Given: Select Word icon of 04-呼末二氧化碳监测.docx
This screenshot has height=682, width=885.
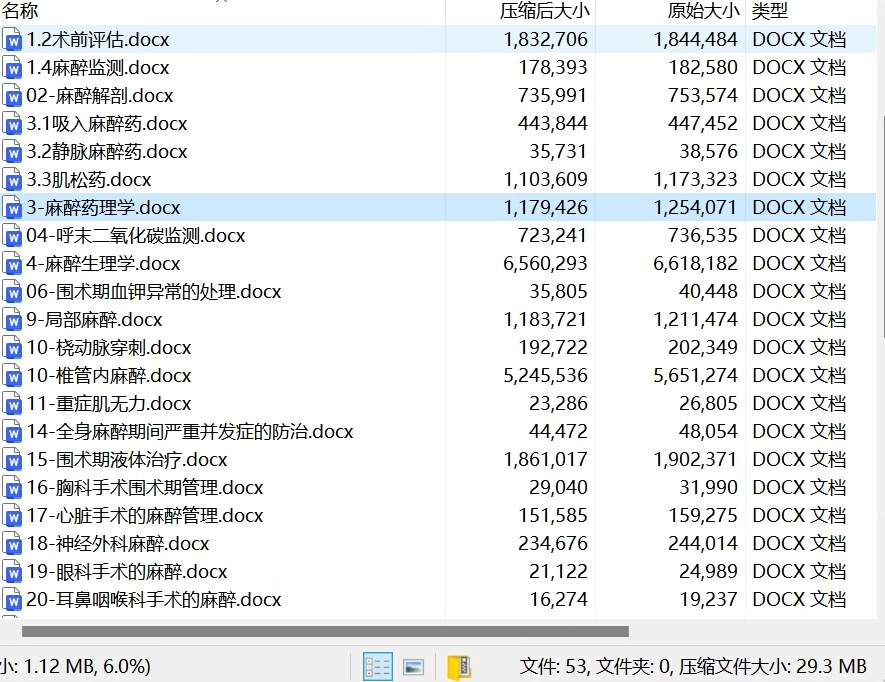Looking at the screenshot, I should point(12,235).
